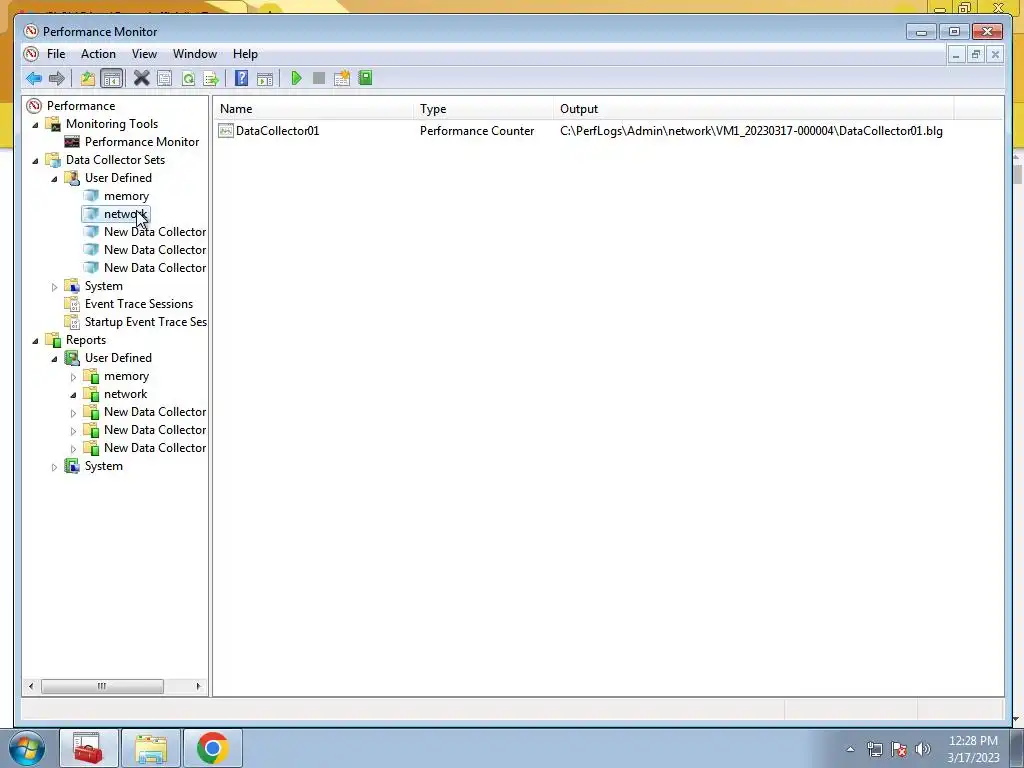Open the View menu
1024x768 pixels.
click(144, 54)
